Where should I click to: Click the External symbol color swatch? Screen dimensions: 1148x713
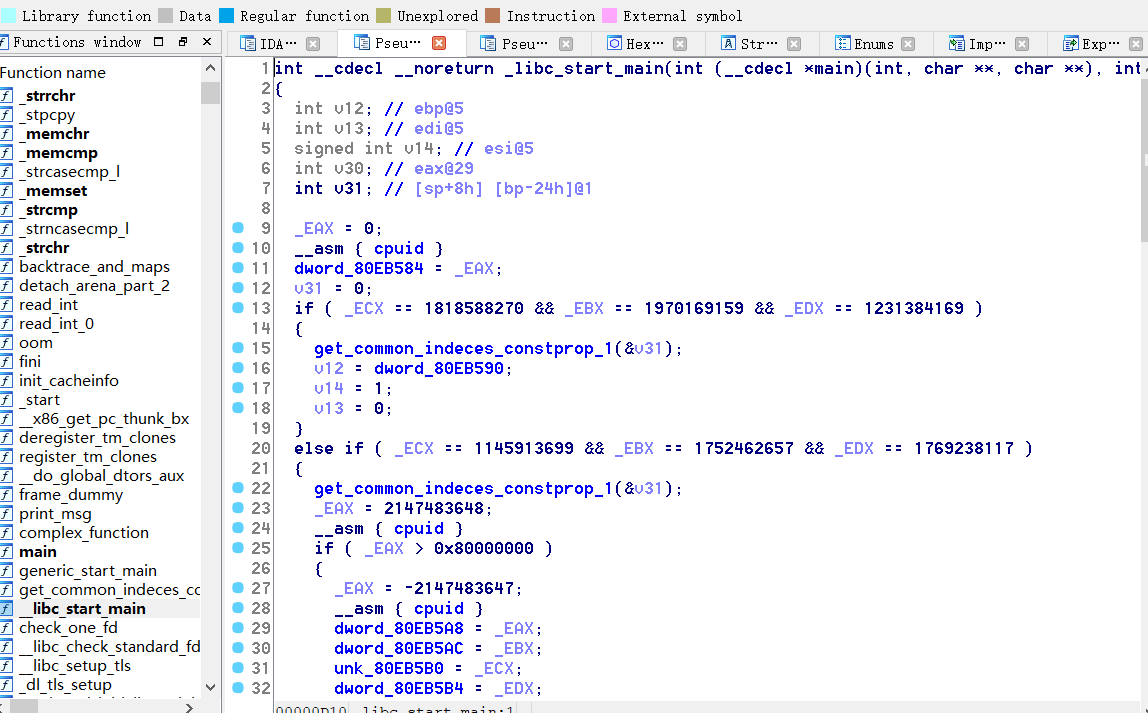609,15
